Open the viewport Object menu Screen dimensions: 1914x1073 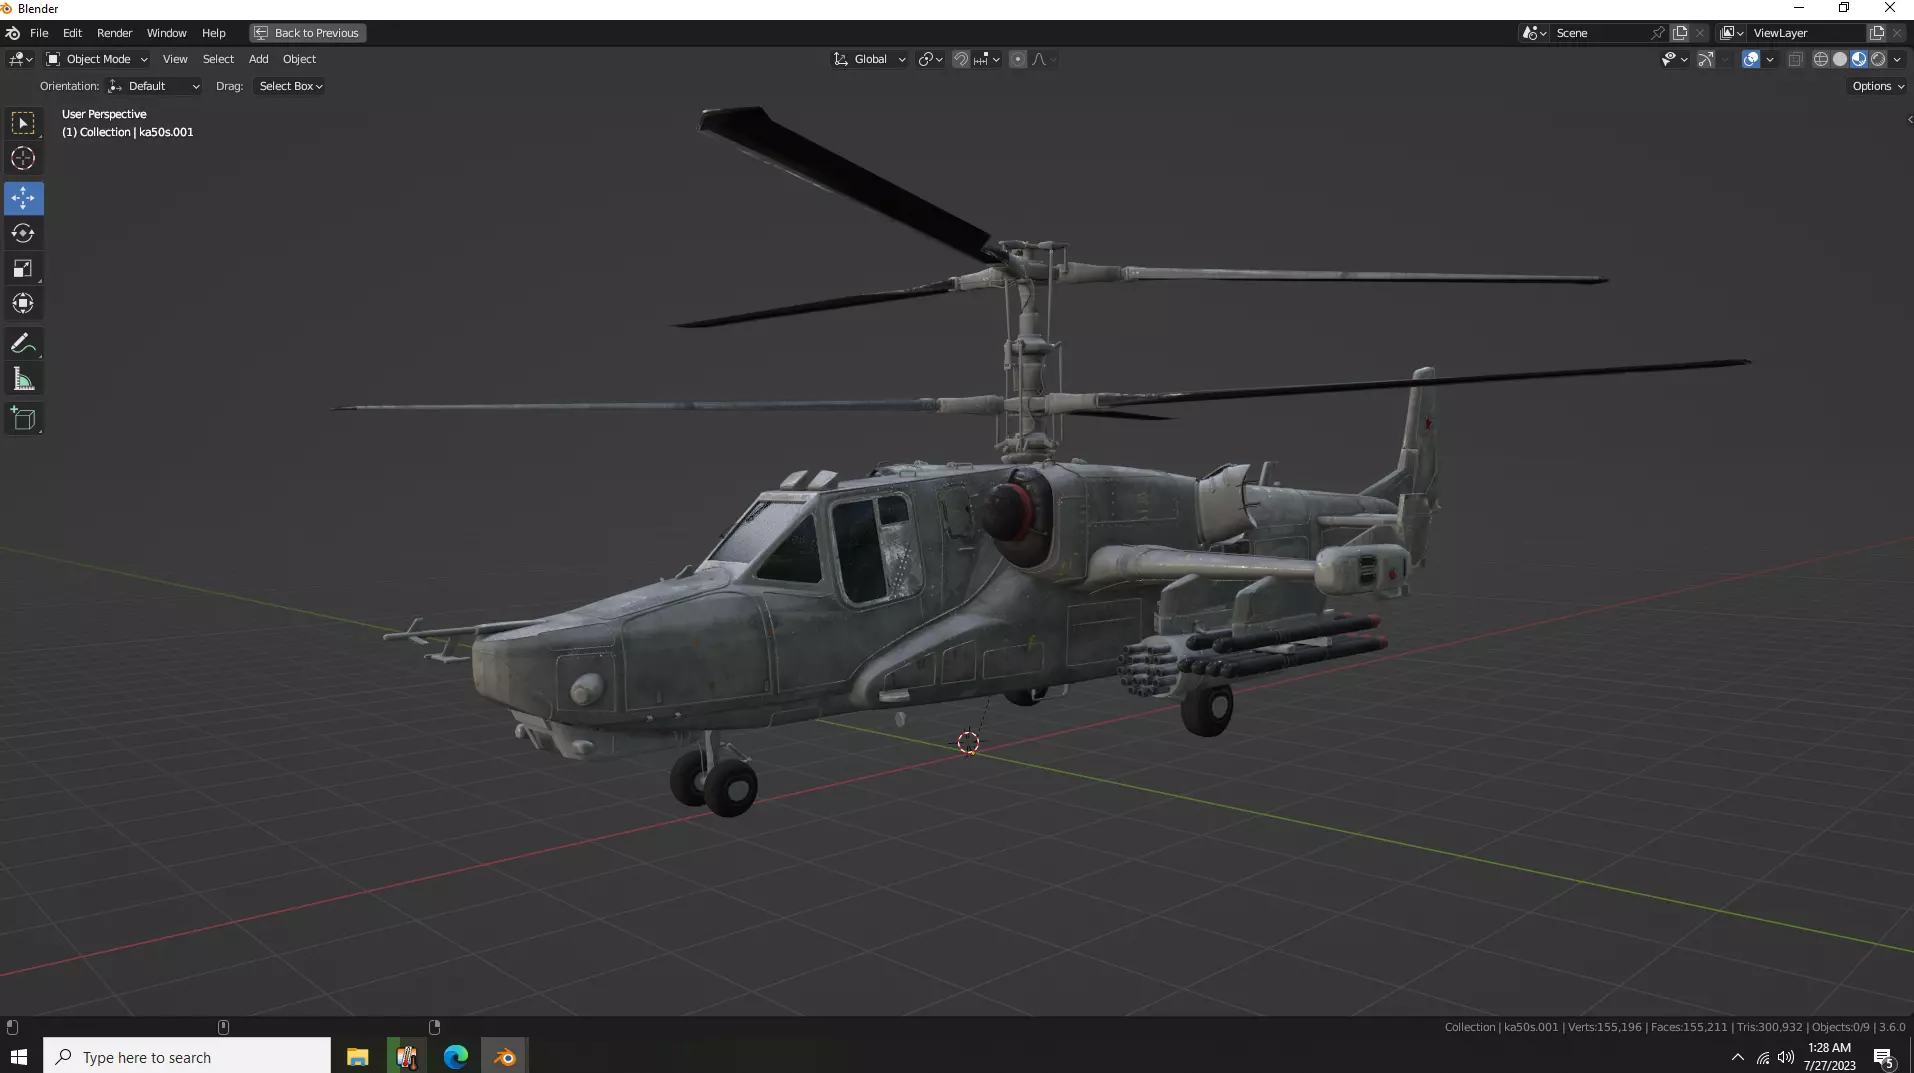(299, 59)
